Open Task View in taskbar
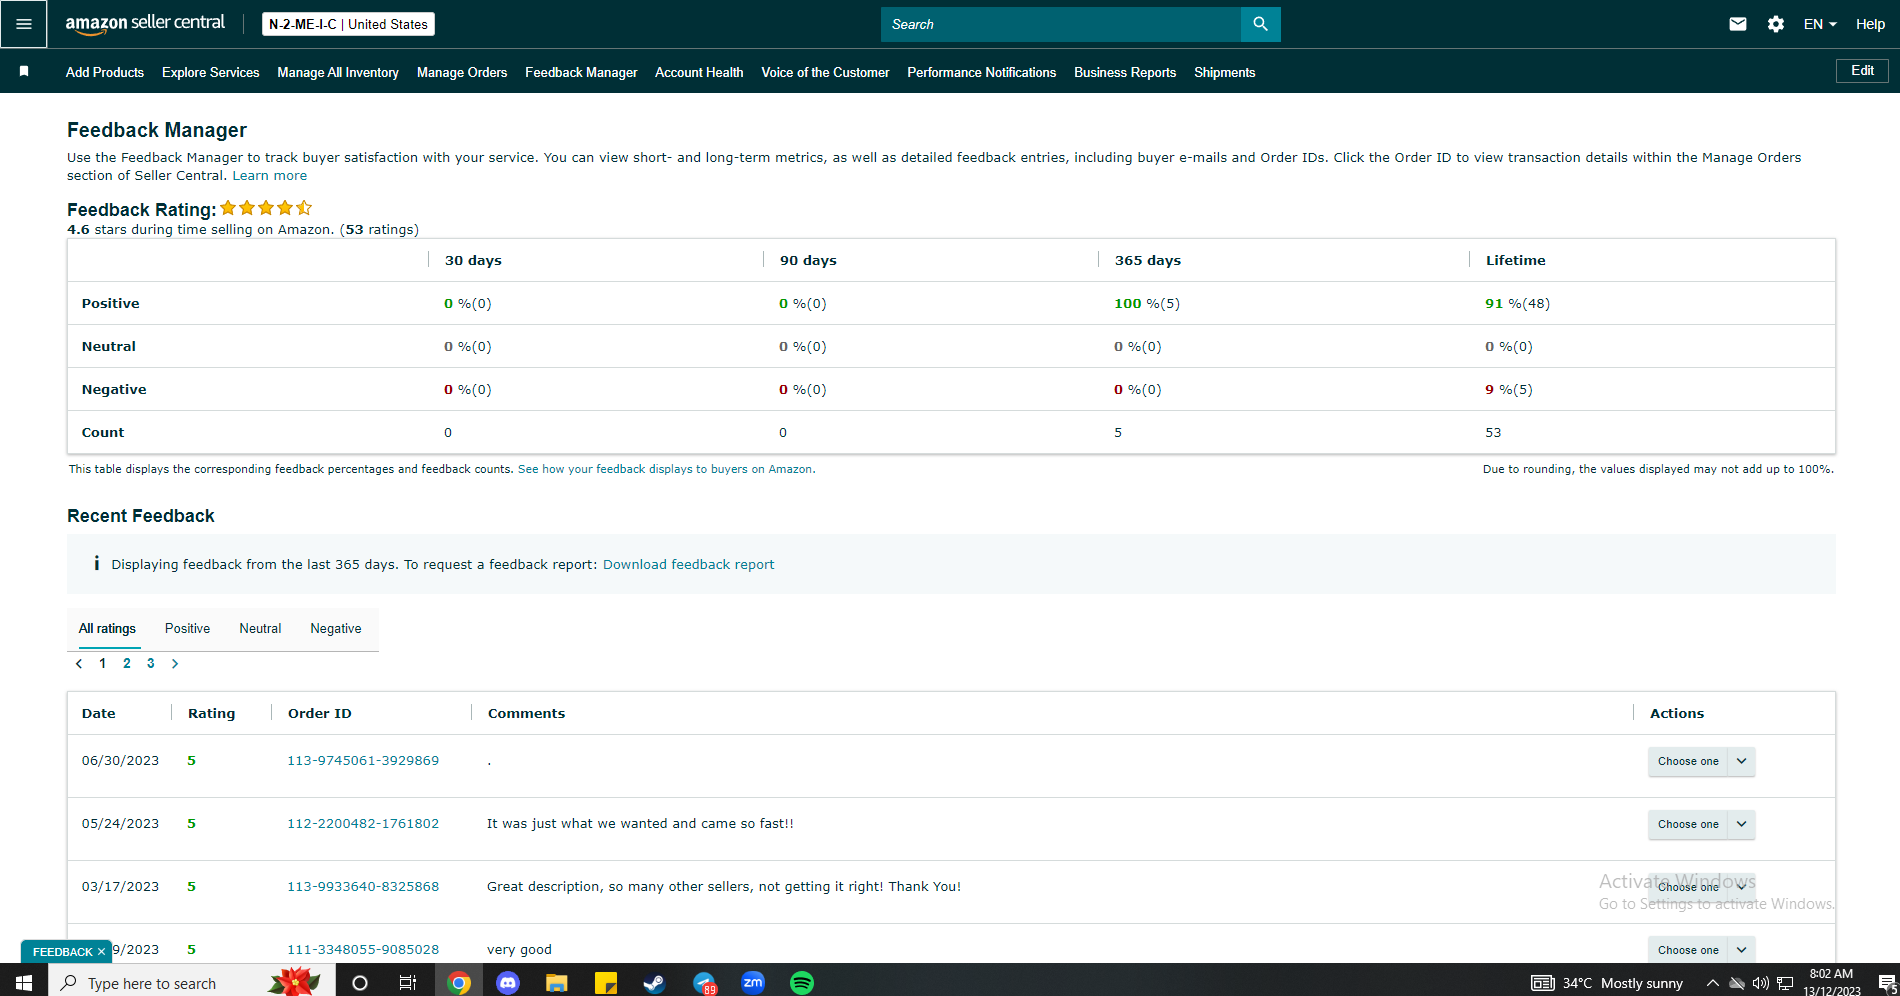 (x=408, y=983)
